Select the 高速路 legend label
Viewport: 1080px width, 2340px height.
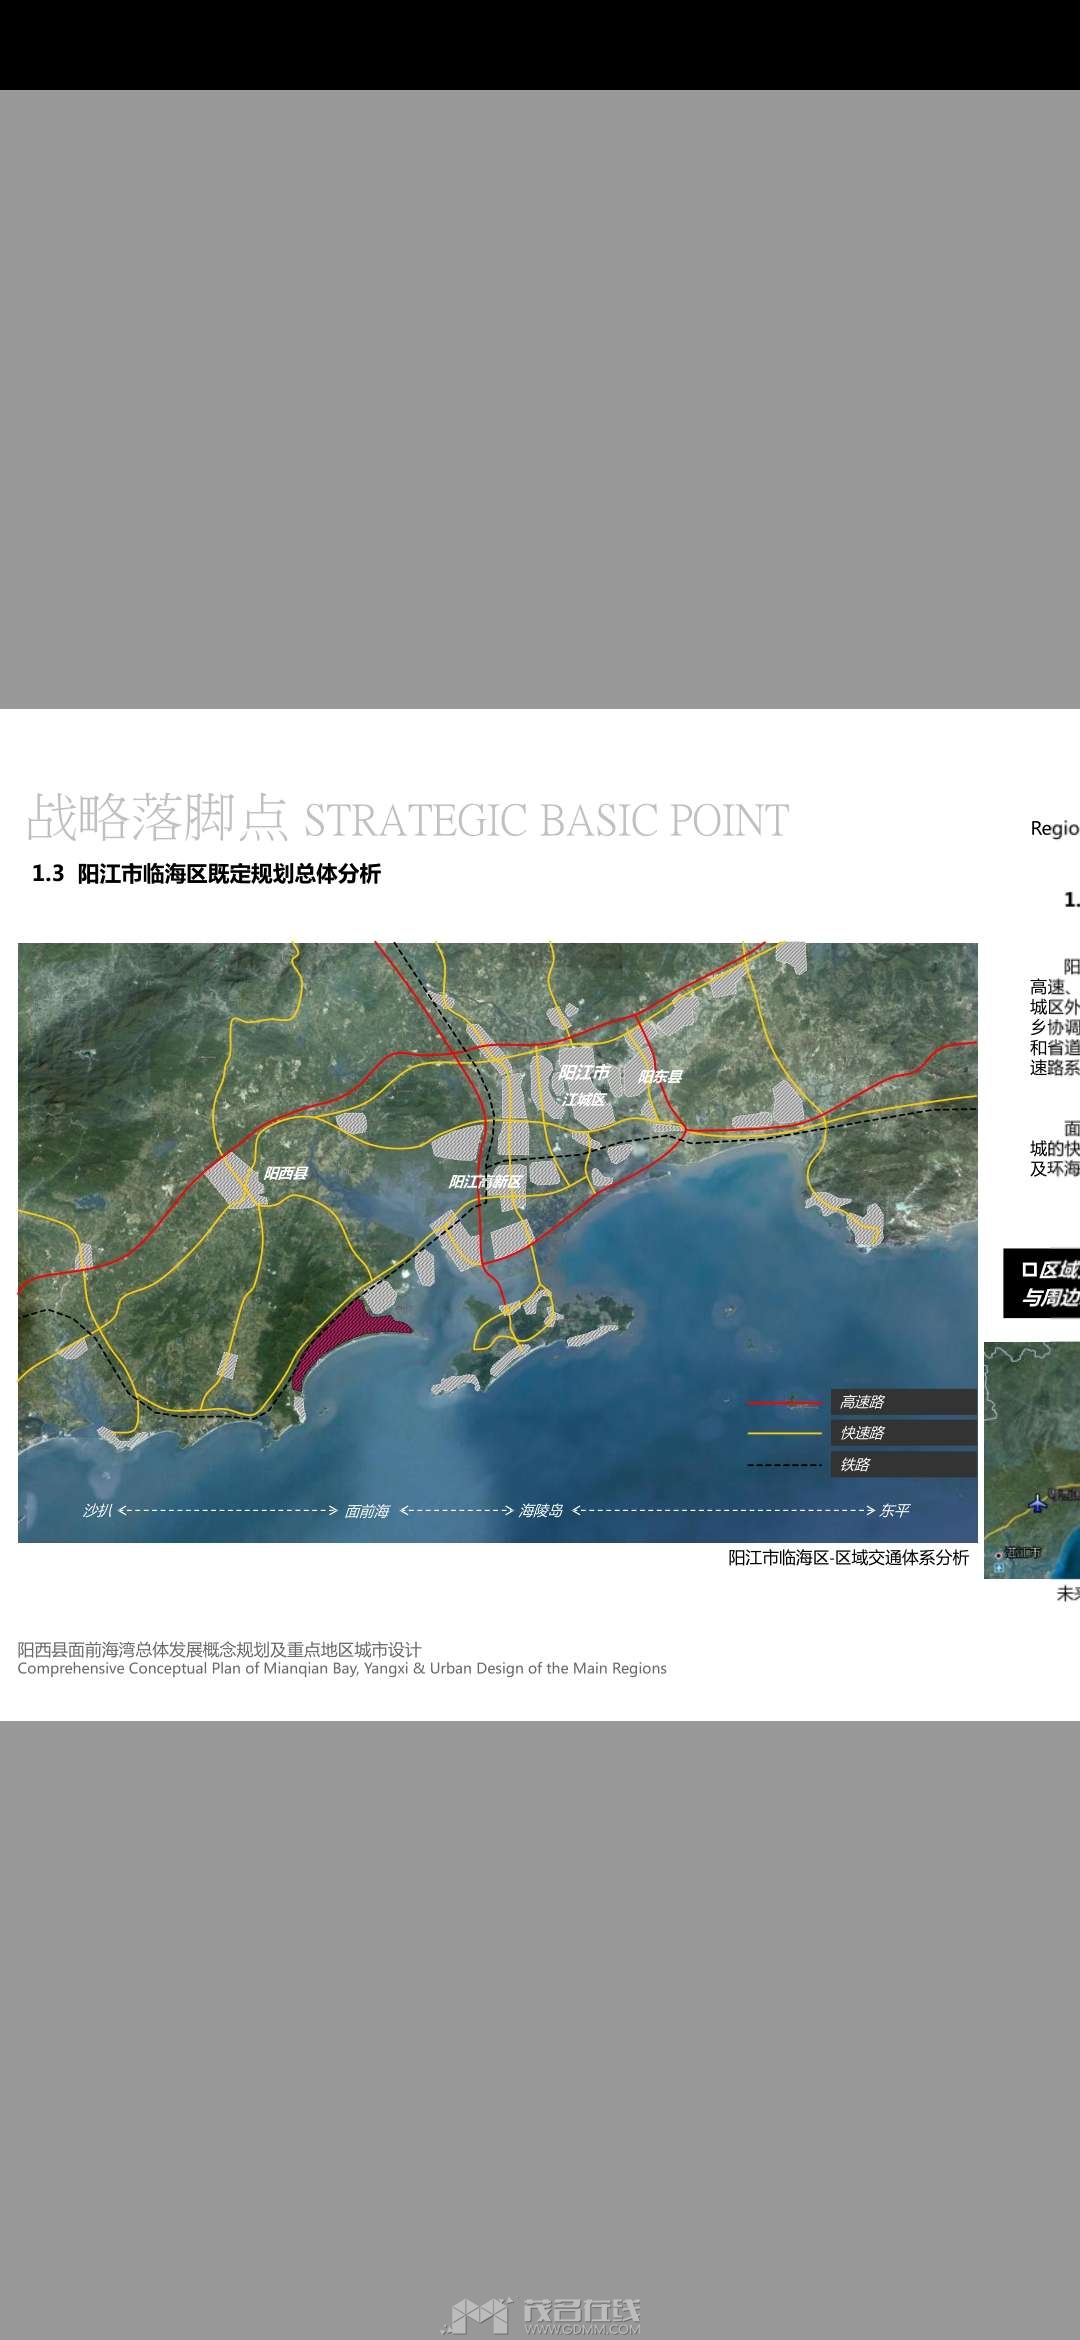click(x=862, y=1402)
